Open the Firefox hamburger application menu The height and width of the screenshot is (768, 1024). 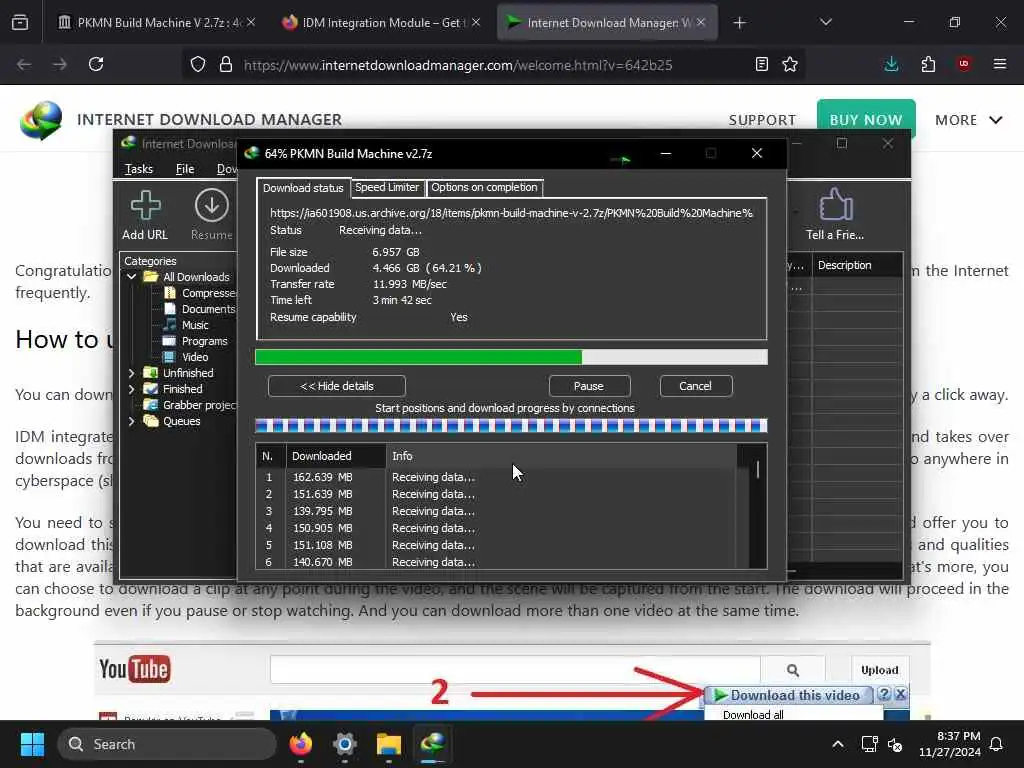1000,64
